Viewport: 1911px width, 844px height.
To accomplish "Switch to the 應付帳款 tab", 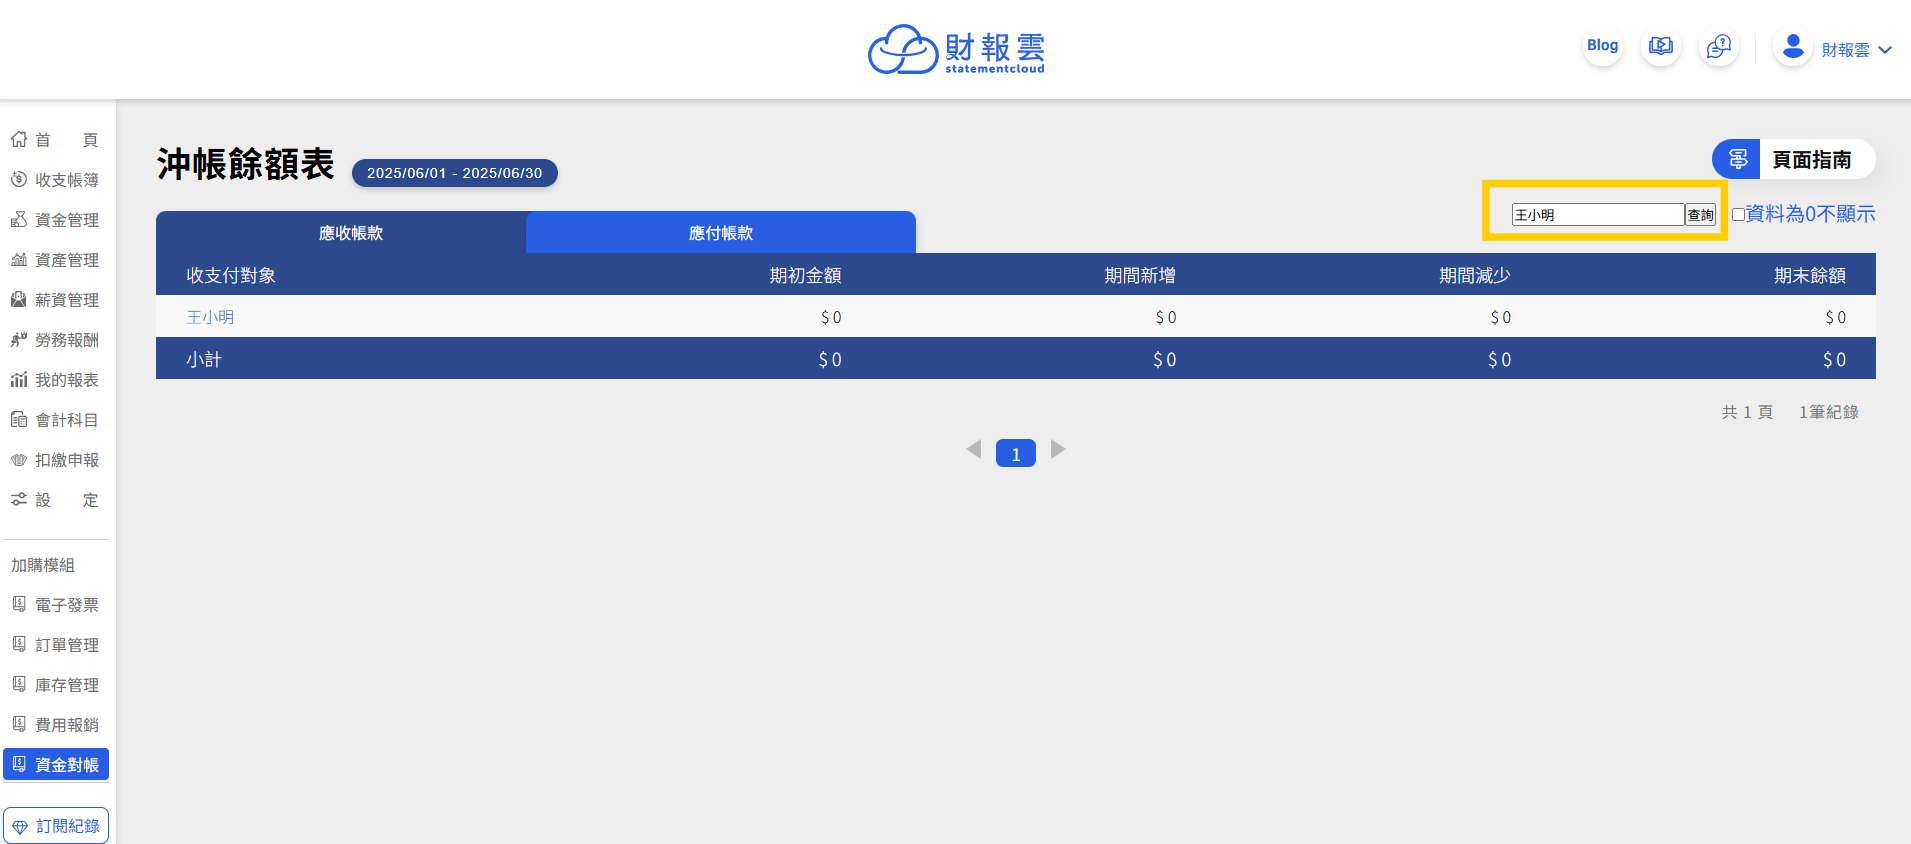I will click(x=721, y=232).
